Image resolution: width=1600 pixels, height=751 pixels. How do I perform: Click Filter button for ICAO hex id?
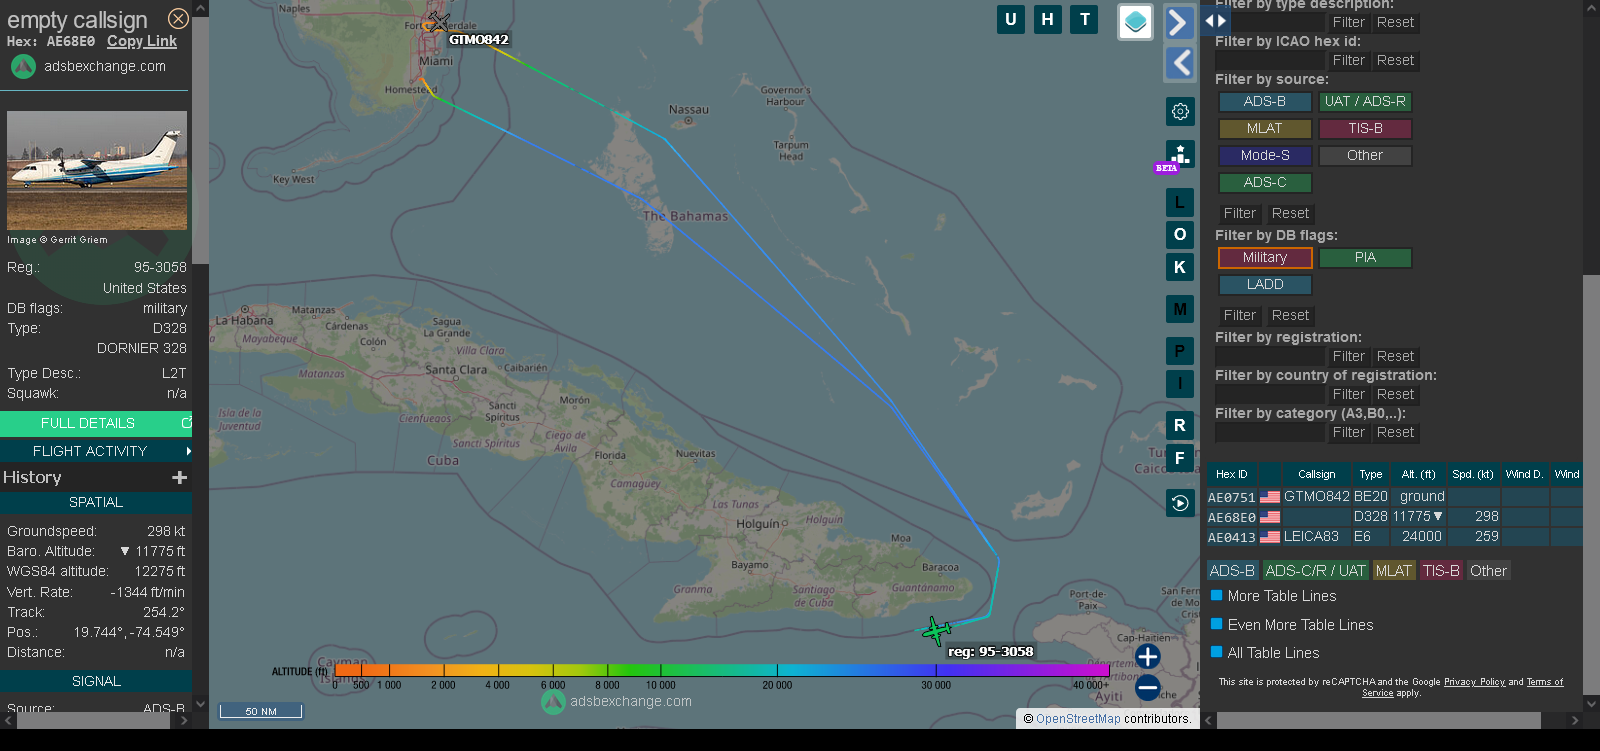click(x=1348, y=61)
